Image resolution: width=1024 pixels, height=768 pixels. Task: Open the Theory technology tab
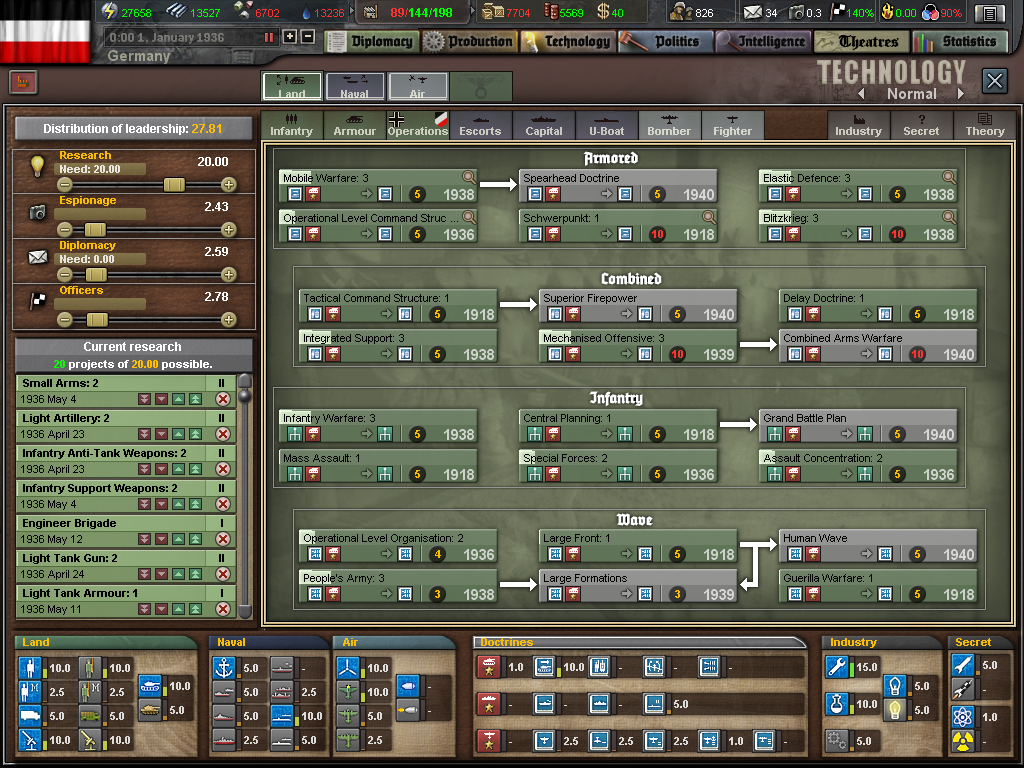(x=985, y=125)
